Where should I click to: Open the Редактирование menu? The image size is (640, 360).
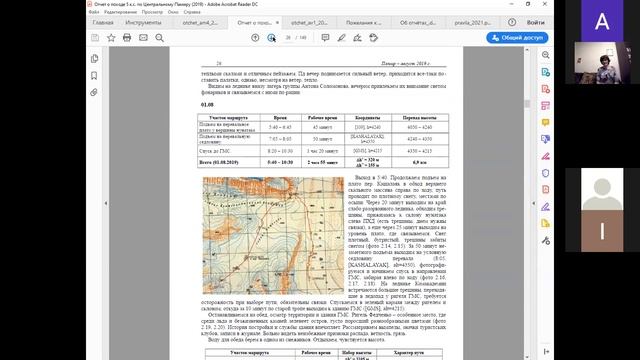coord(120,12)
